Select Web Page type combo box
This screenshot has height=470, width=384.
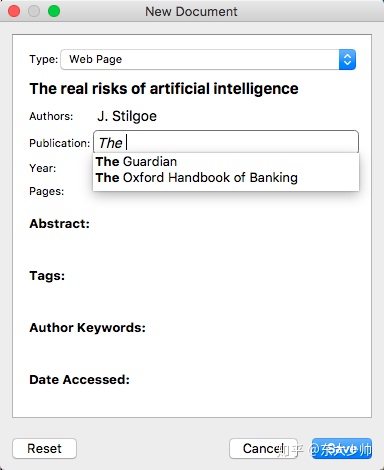(x=208, y=60)
